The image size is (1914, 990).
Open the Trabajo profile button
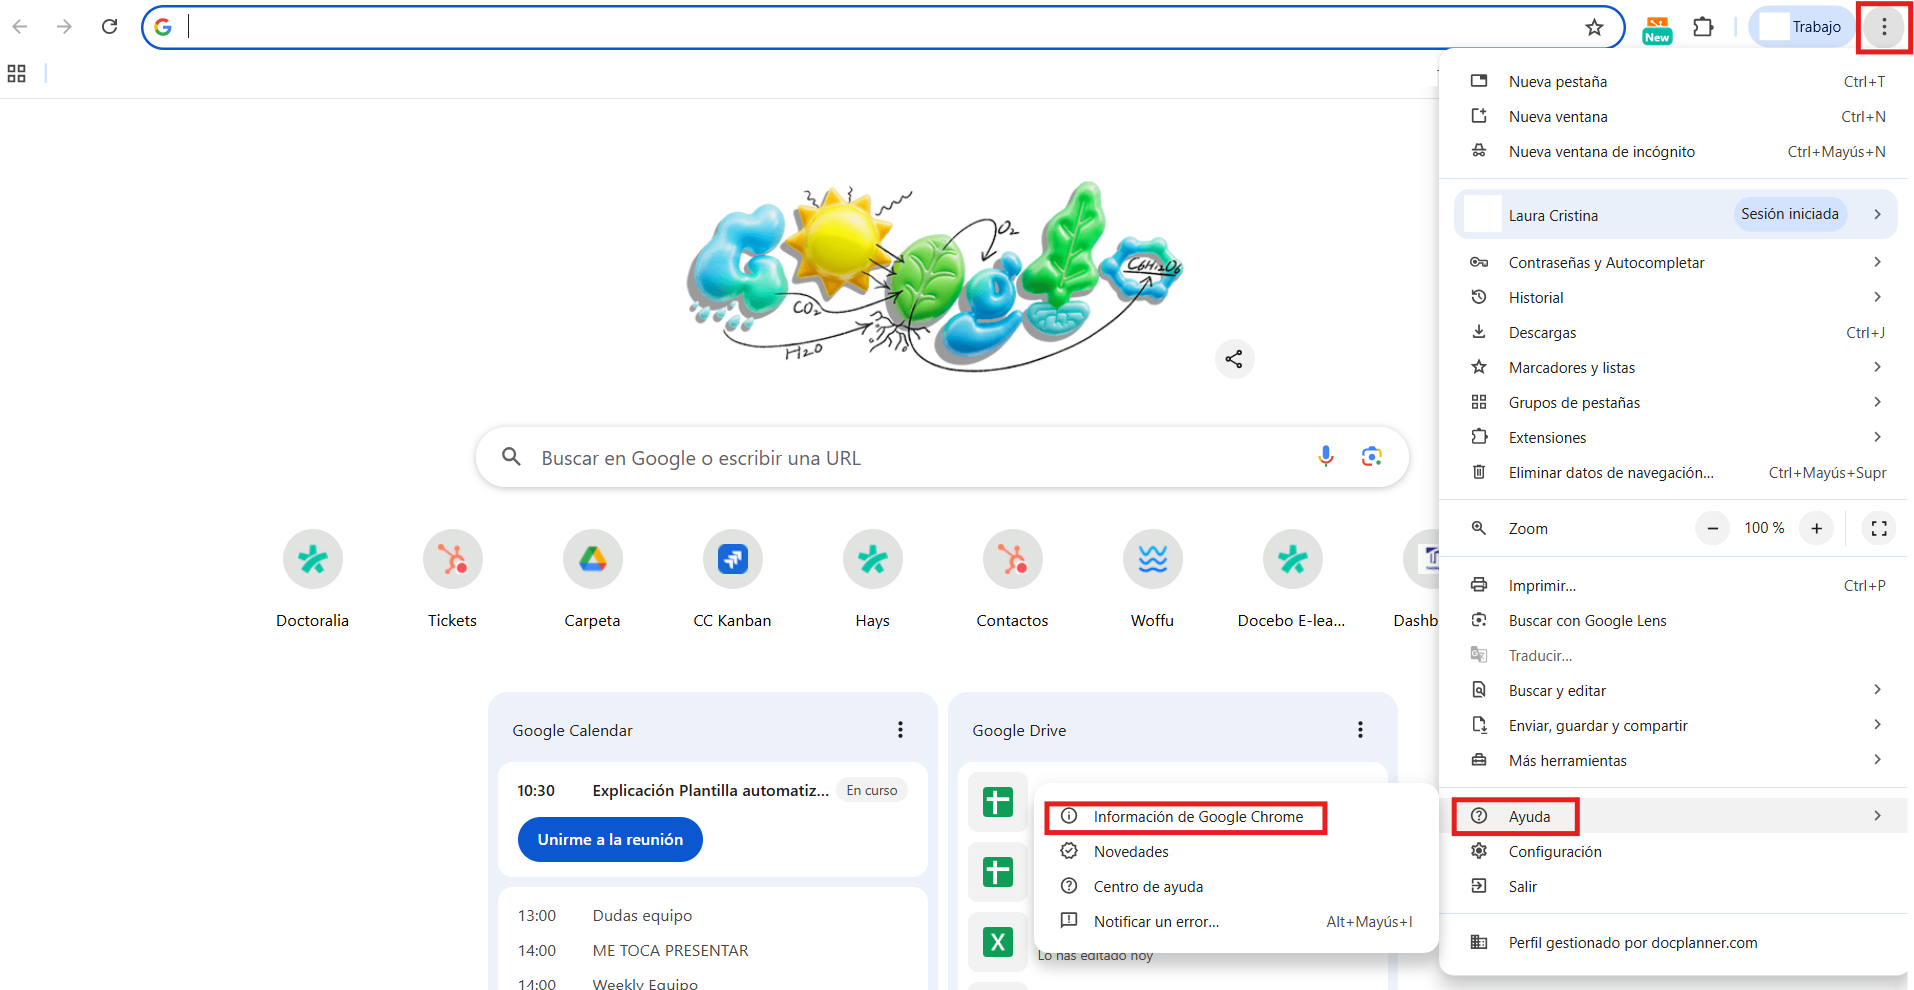click(x=1801, y=27)
